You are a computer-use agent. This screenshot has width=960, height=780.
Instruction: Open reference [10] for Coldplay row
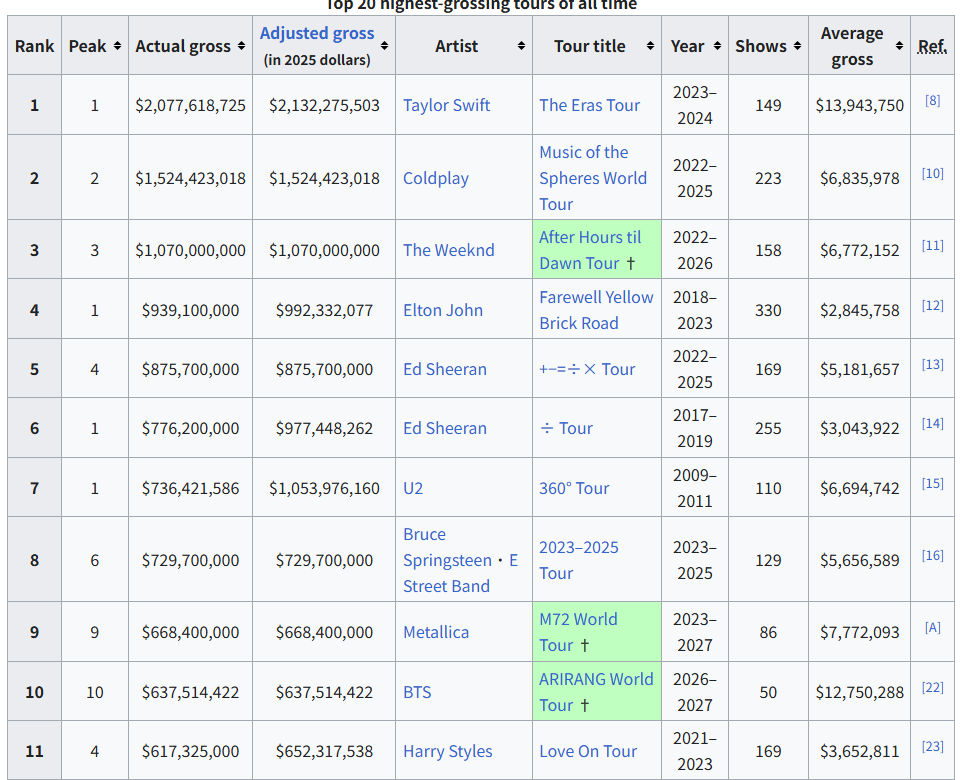[932, 173]
